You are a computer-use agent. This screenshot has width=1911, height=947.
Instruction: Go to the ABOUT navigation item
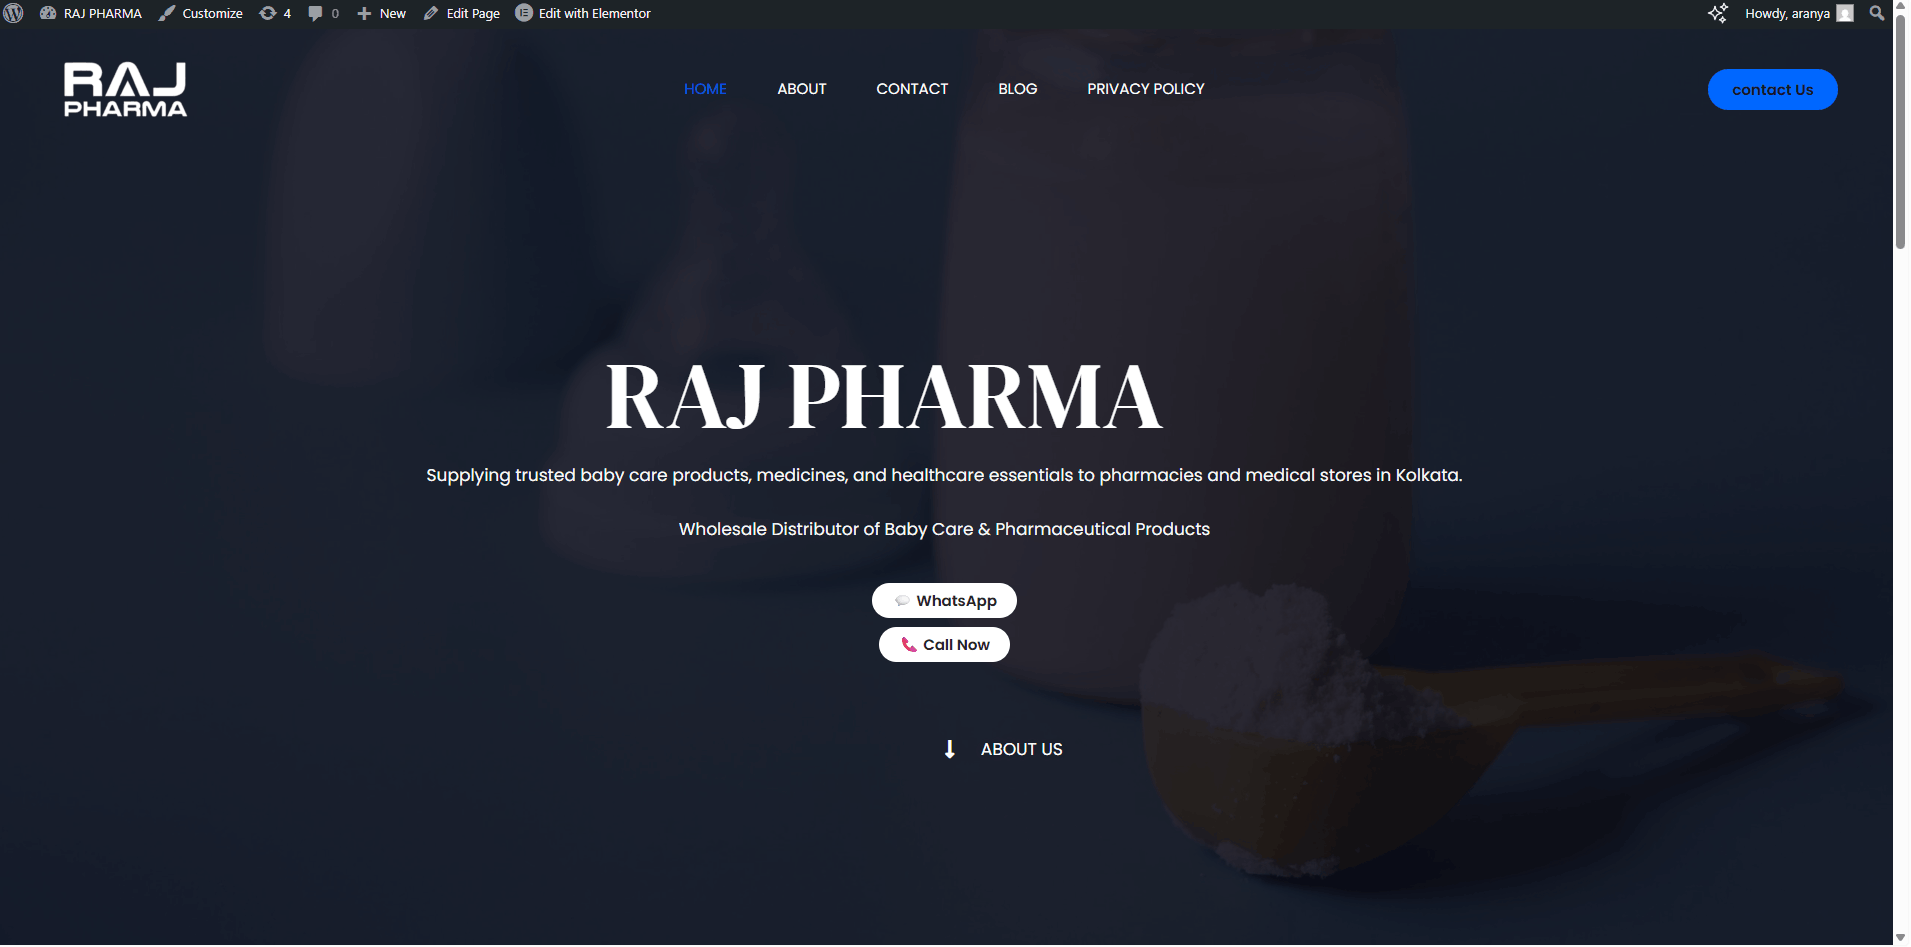(x=802, y=89)
